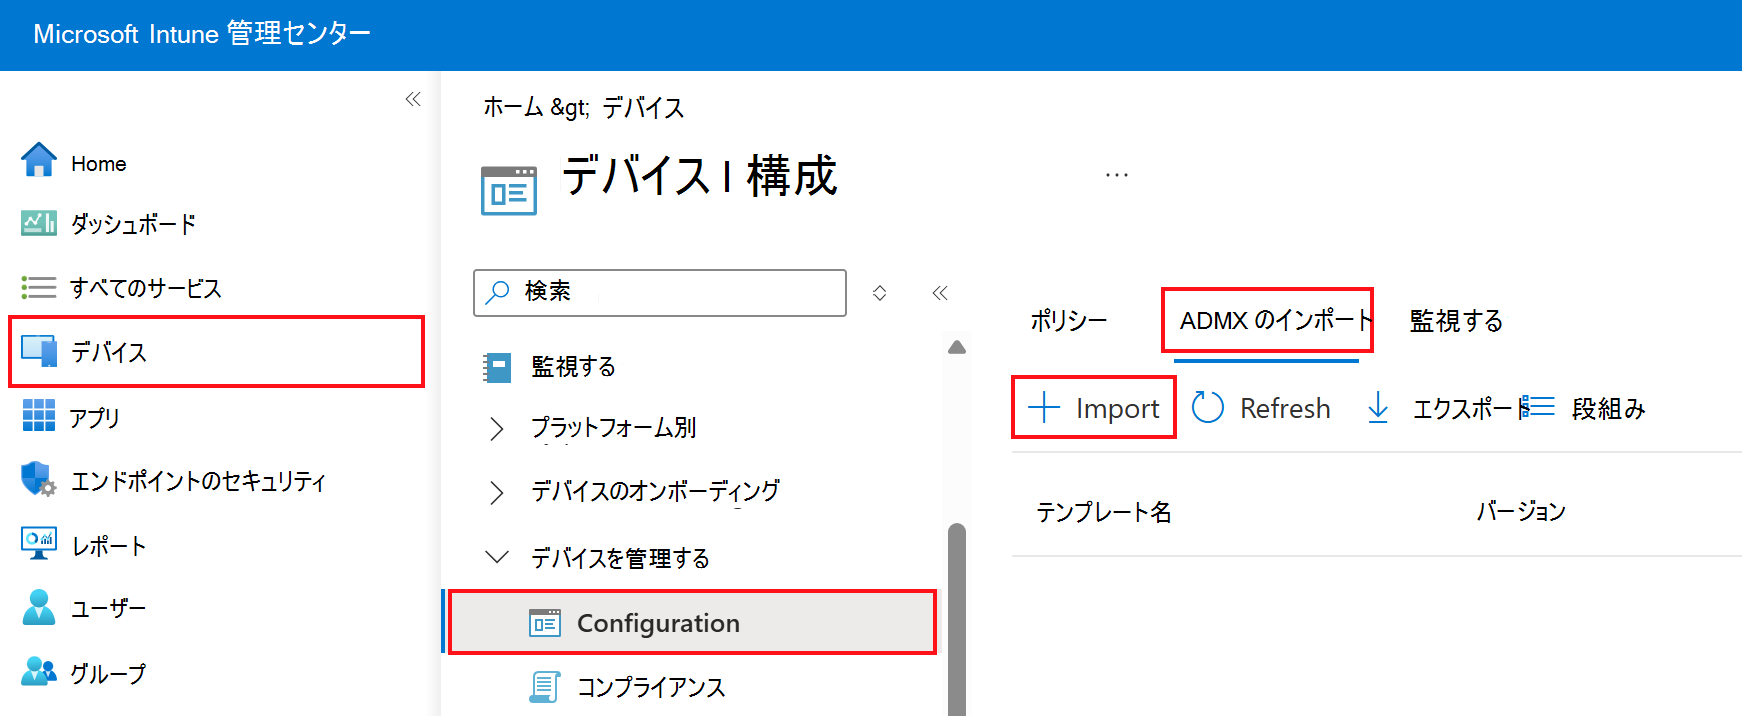Open the レポート report icon
1742x716 pixels.
point(39,543)
